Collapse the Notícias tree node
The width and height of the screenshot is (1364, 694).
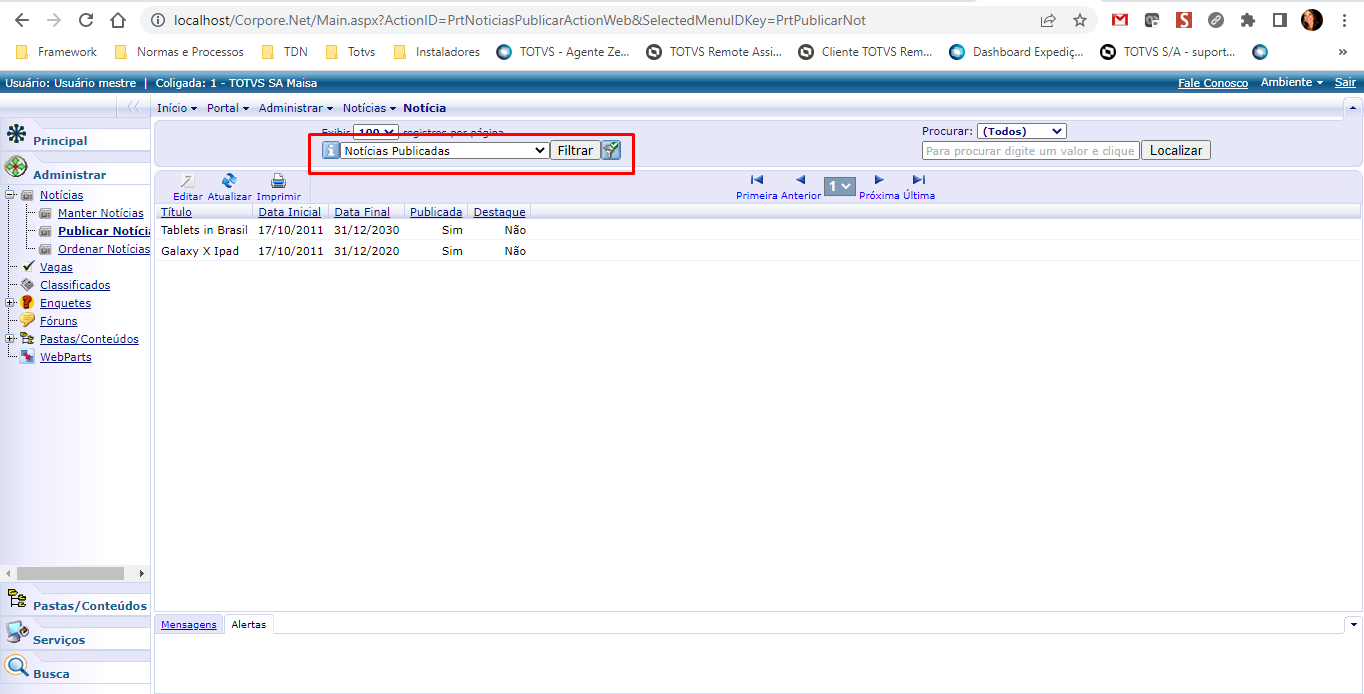(11, 195)
